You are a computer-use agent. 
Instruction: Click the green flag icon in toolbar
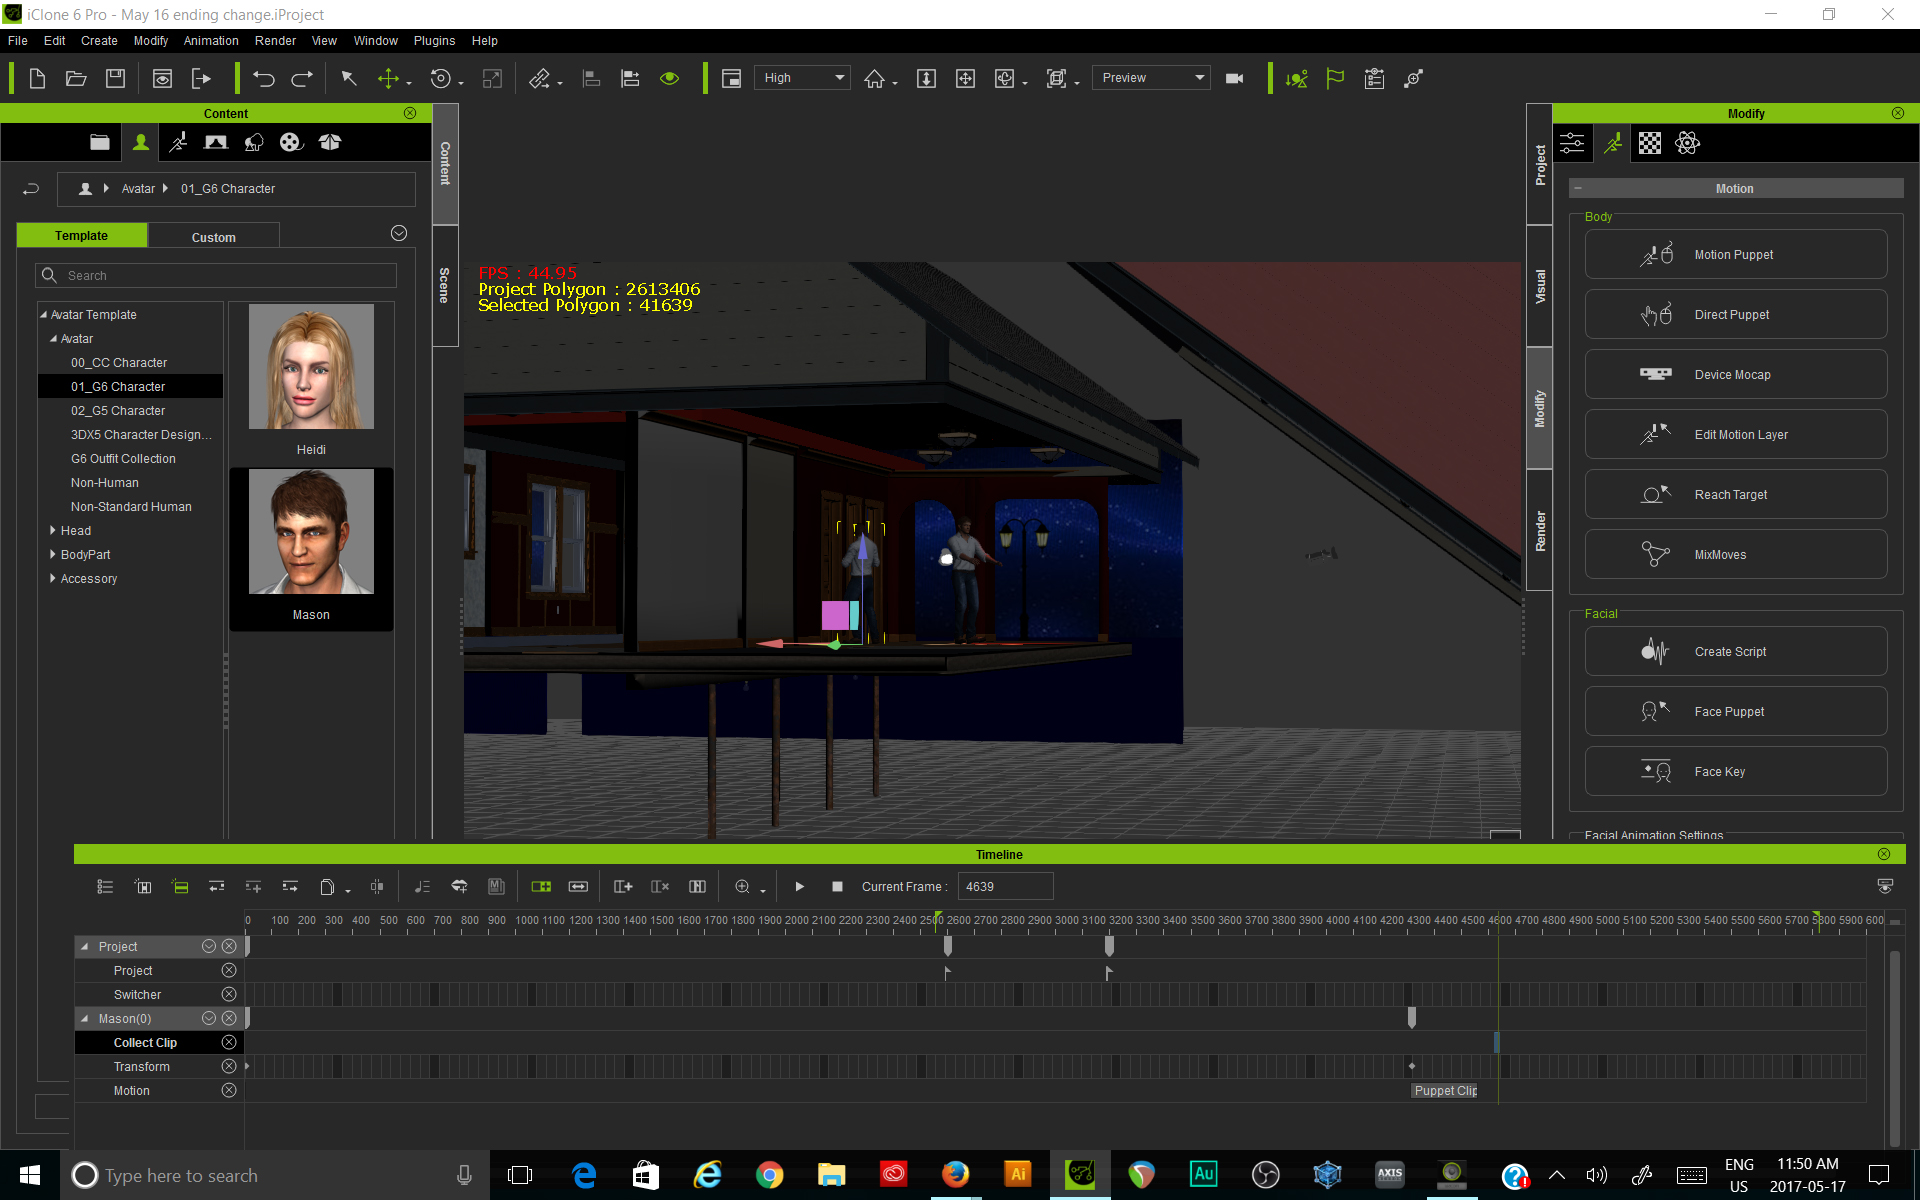coord(1335,78)
